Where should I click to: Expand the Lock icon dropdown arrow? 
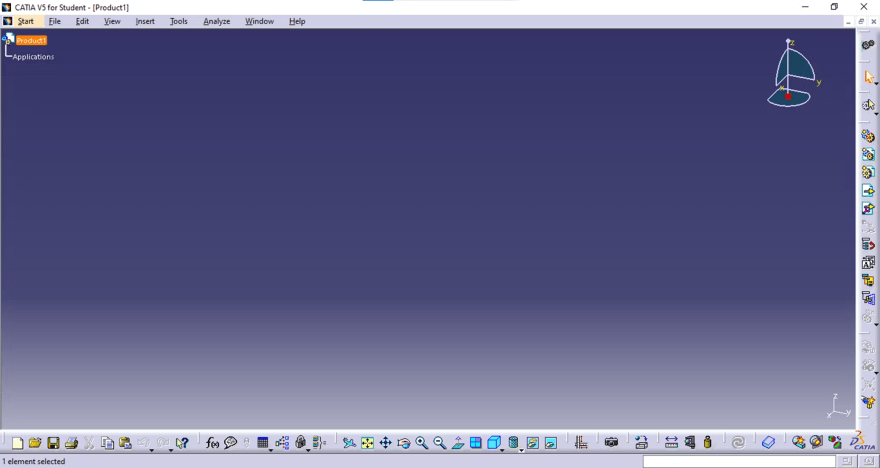[x=308, y=449]
